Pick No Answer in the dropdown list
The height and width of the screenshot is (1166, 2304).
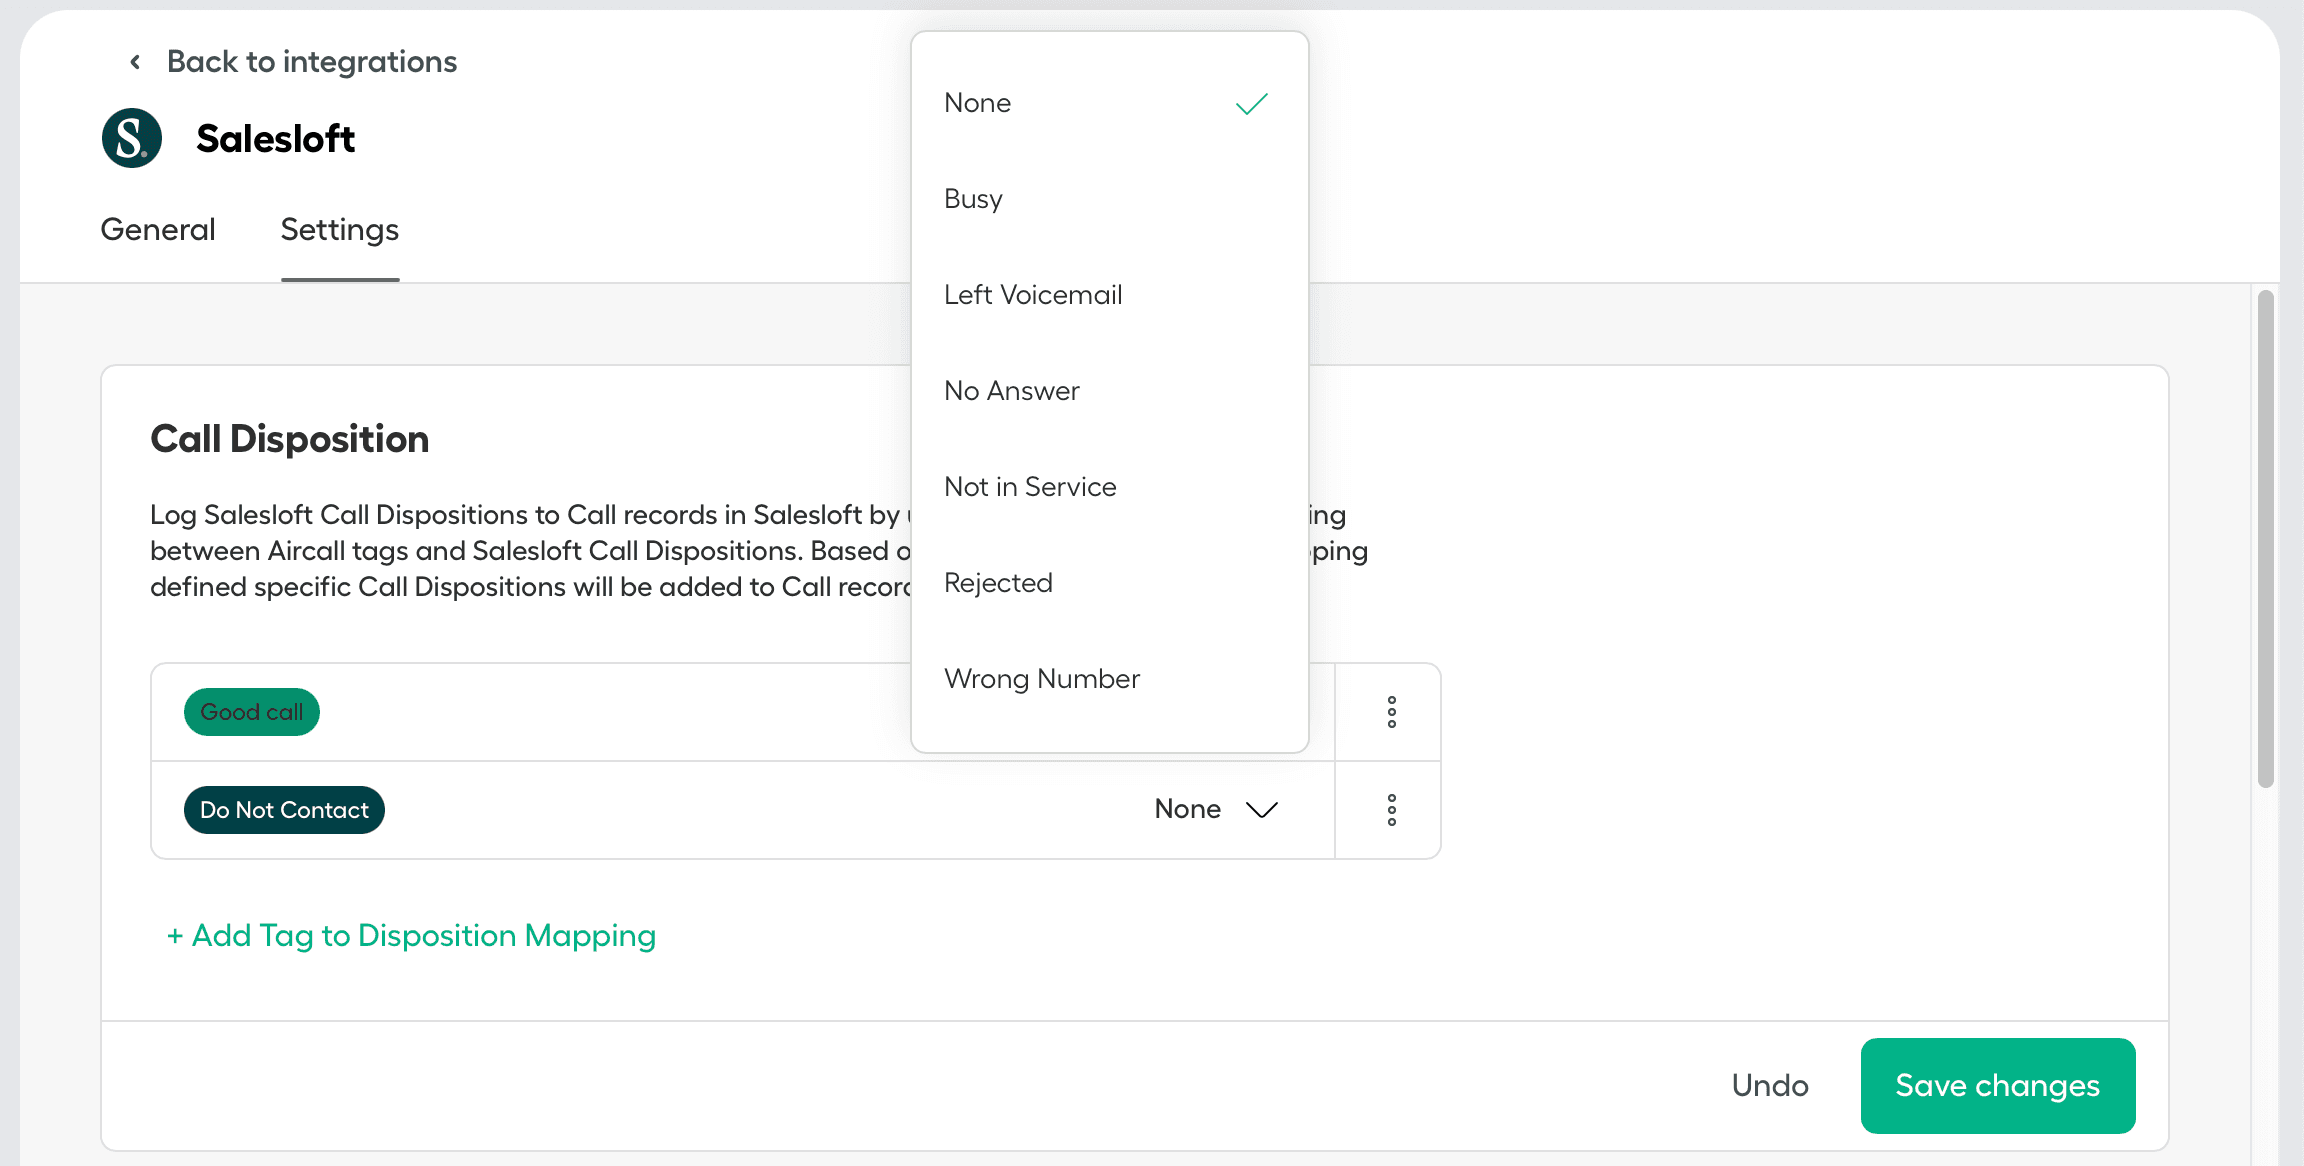click(x=1011, y=391)
